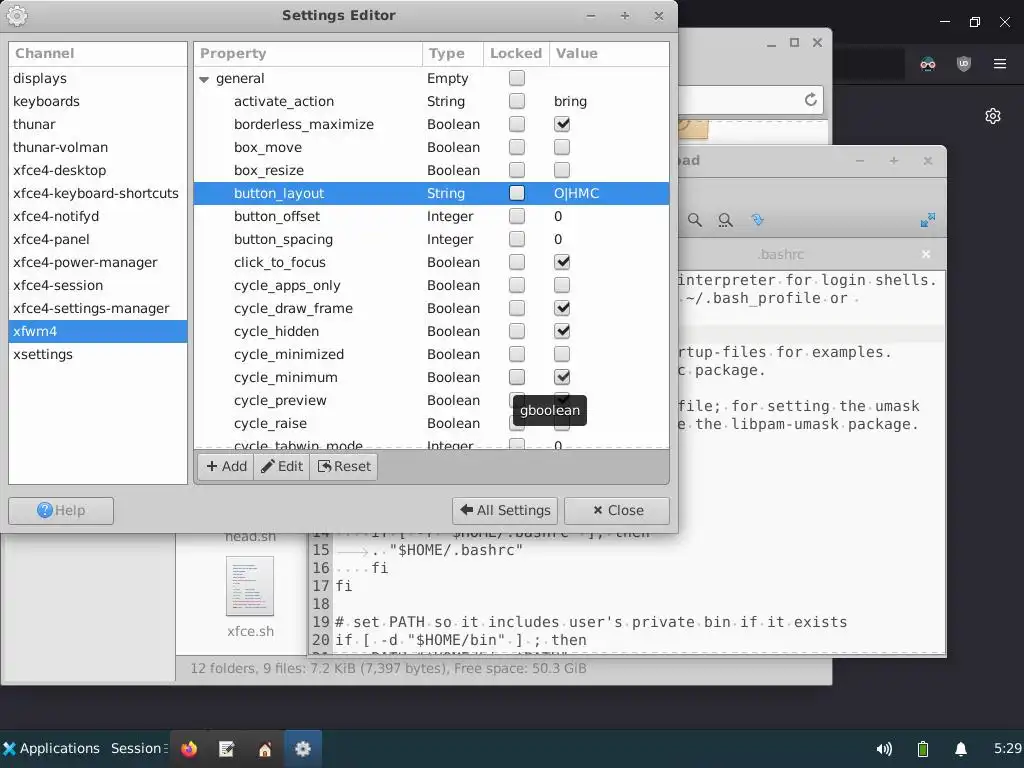Click find and replace icon in Mousepad toolbar
The height and width of the screenshot is (768, 1024).
pos(725,220)
